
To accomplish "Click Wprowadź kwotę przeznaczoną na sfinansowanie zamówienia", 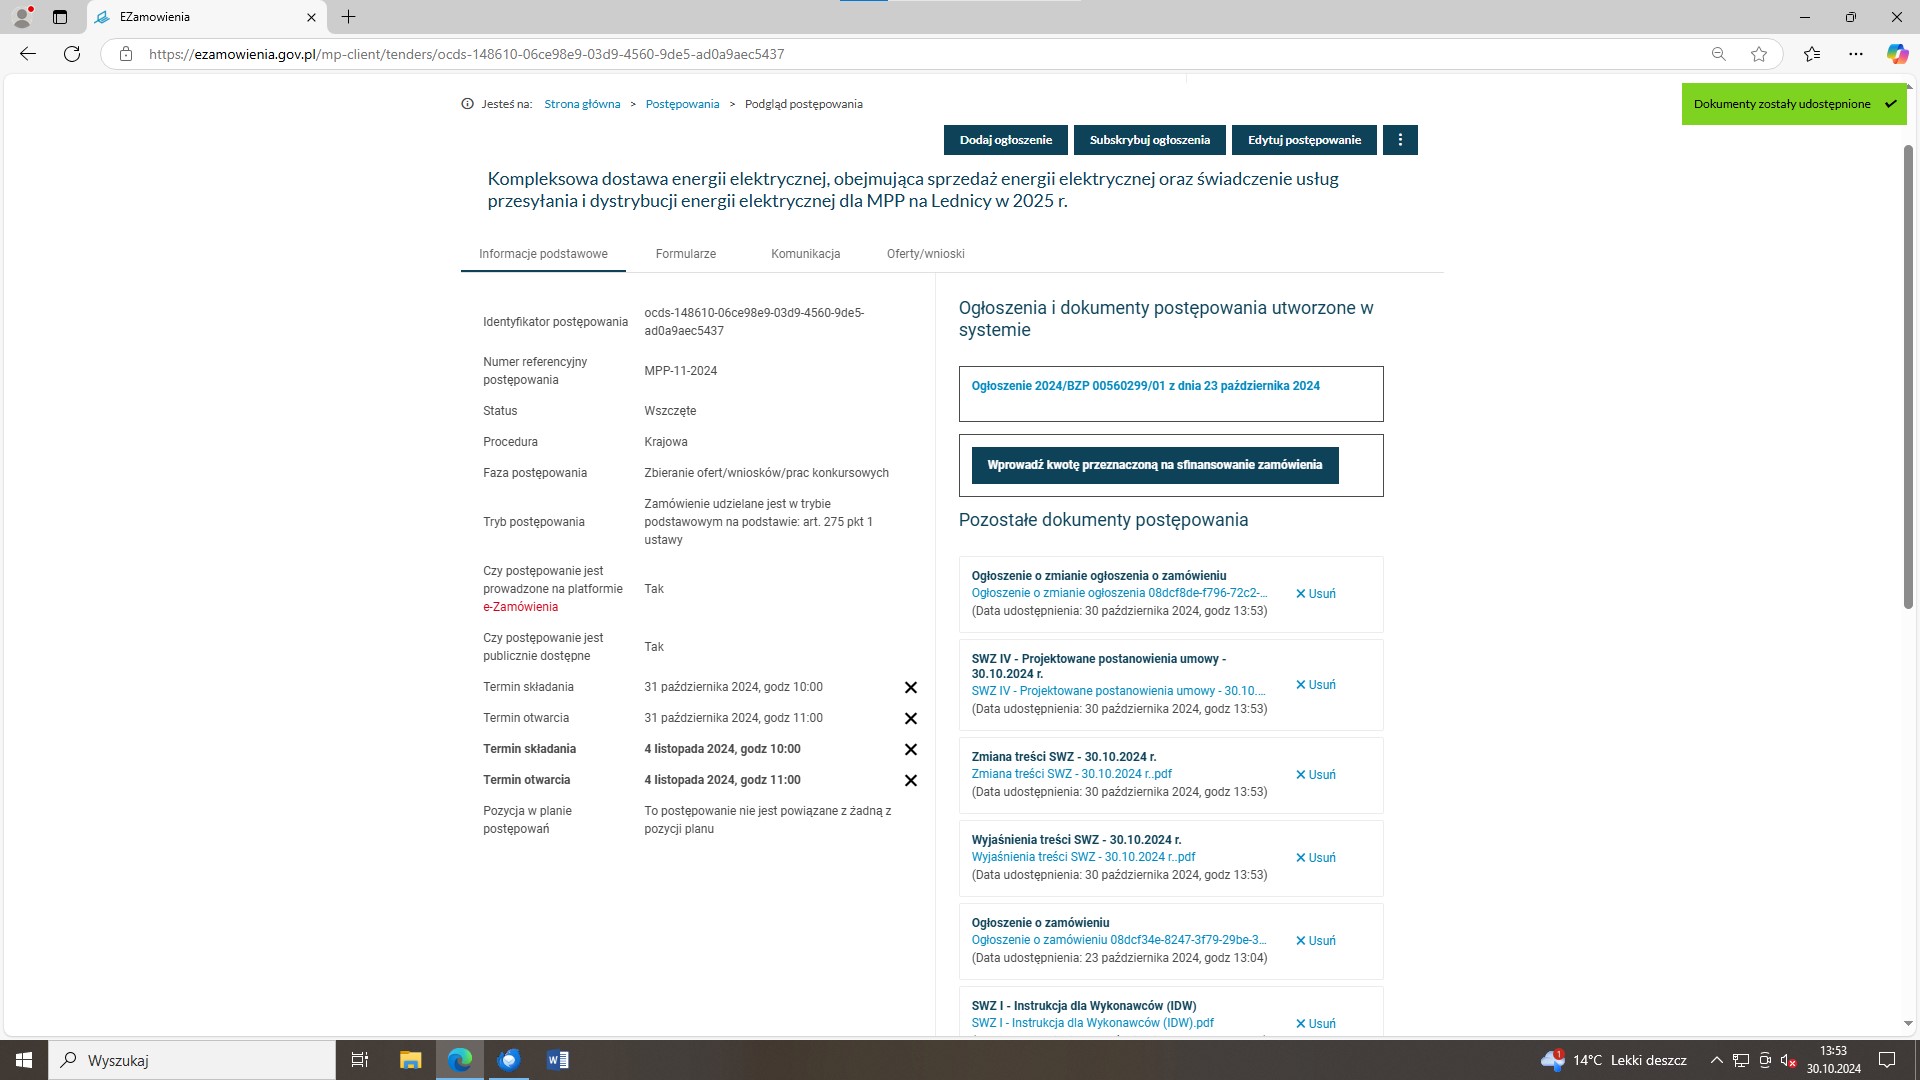I will [1154, 465].
